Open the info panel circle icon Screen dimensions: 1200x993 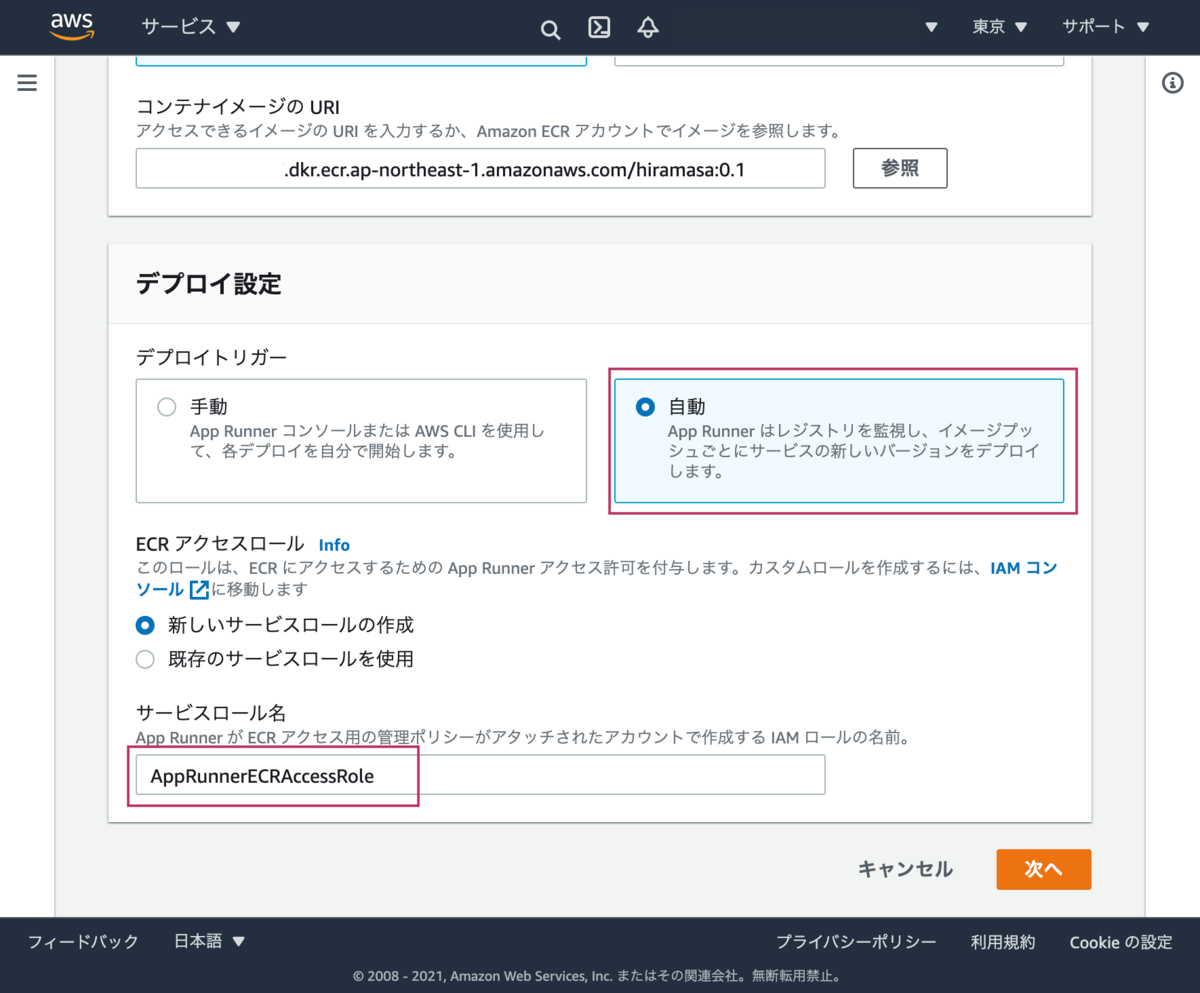1173,83
